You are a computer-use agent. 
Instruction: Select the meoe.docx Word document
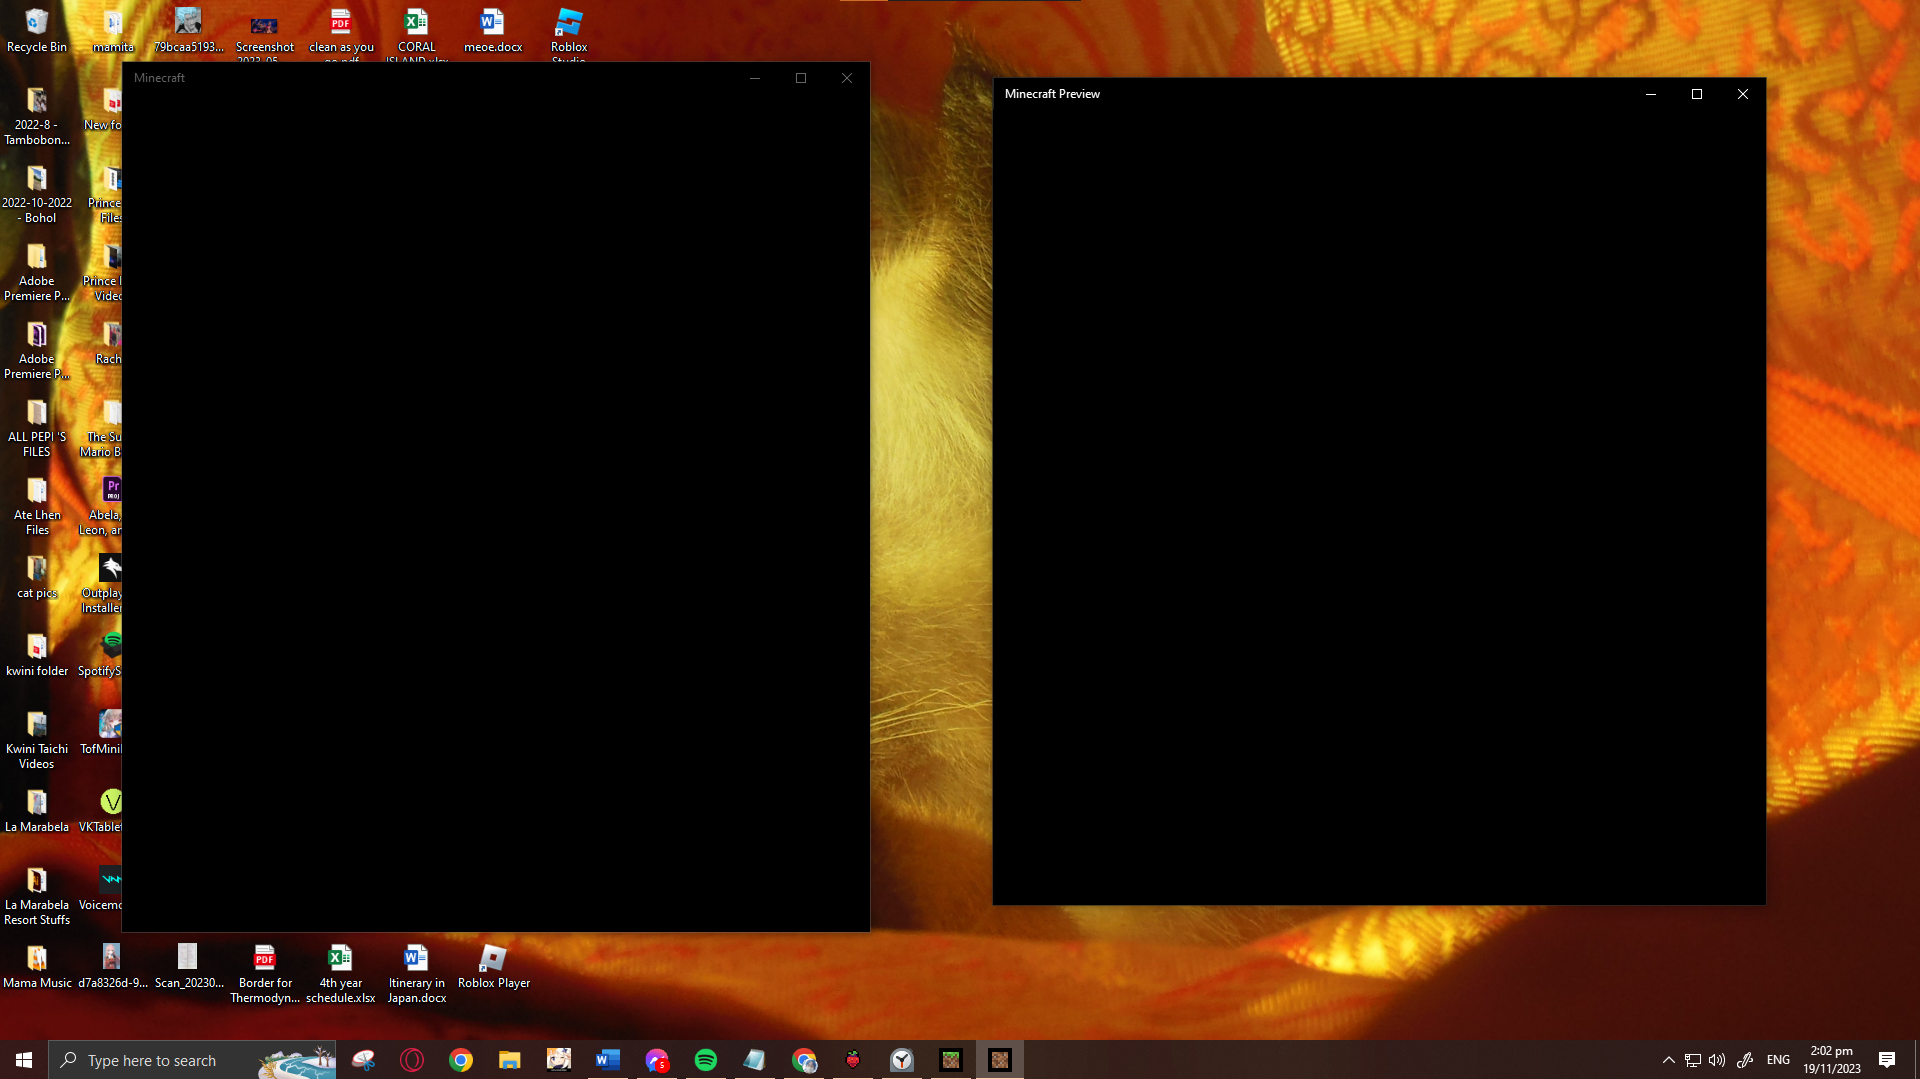pos(493,30)
